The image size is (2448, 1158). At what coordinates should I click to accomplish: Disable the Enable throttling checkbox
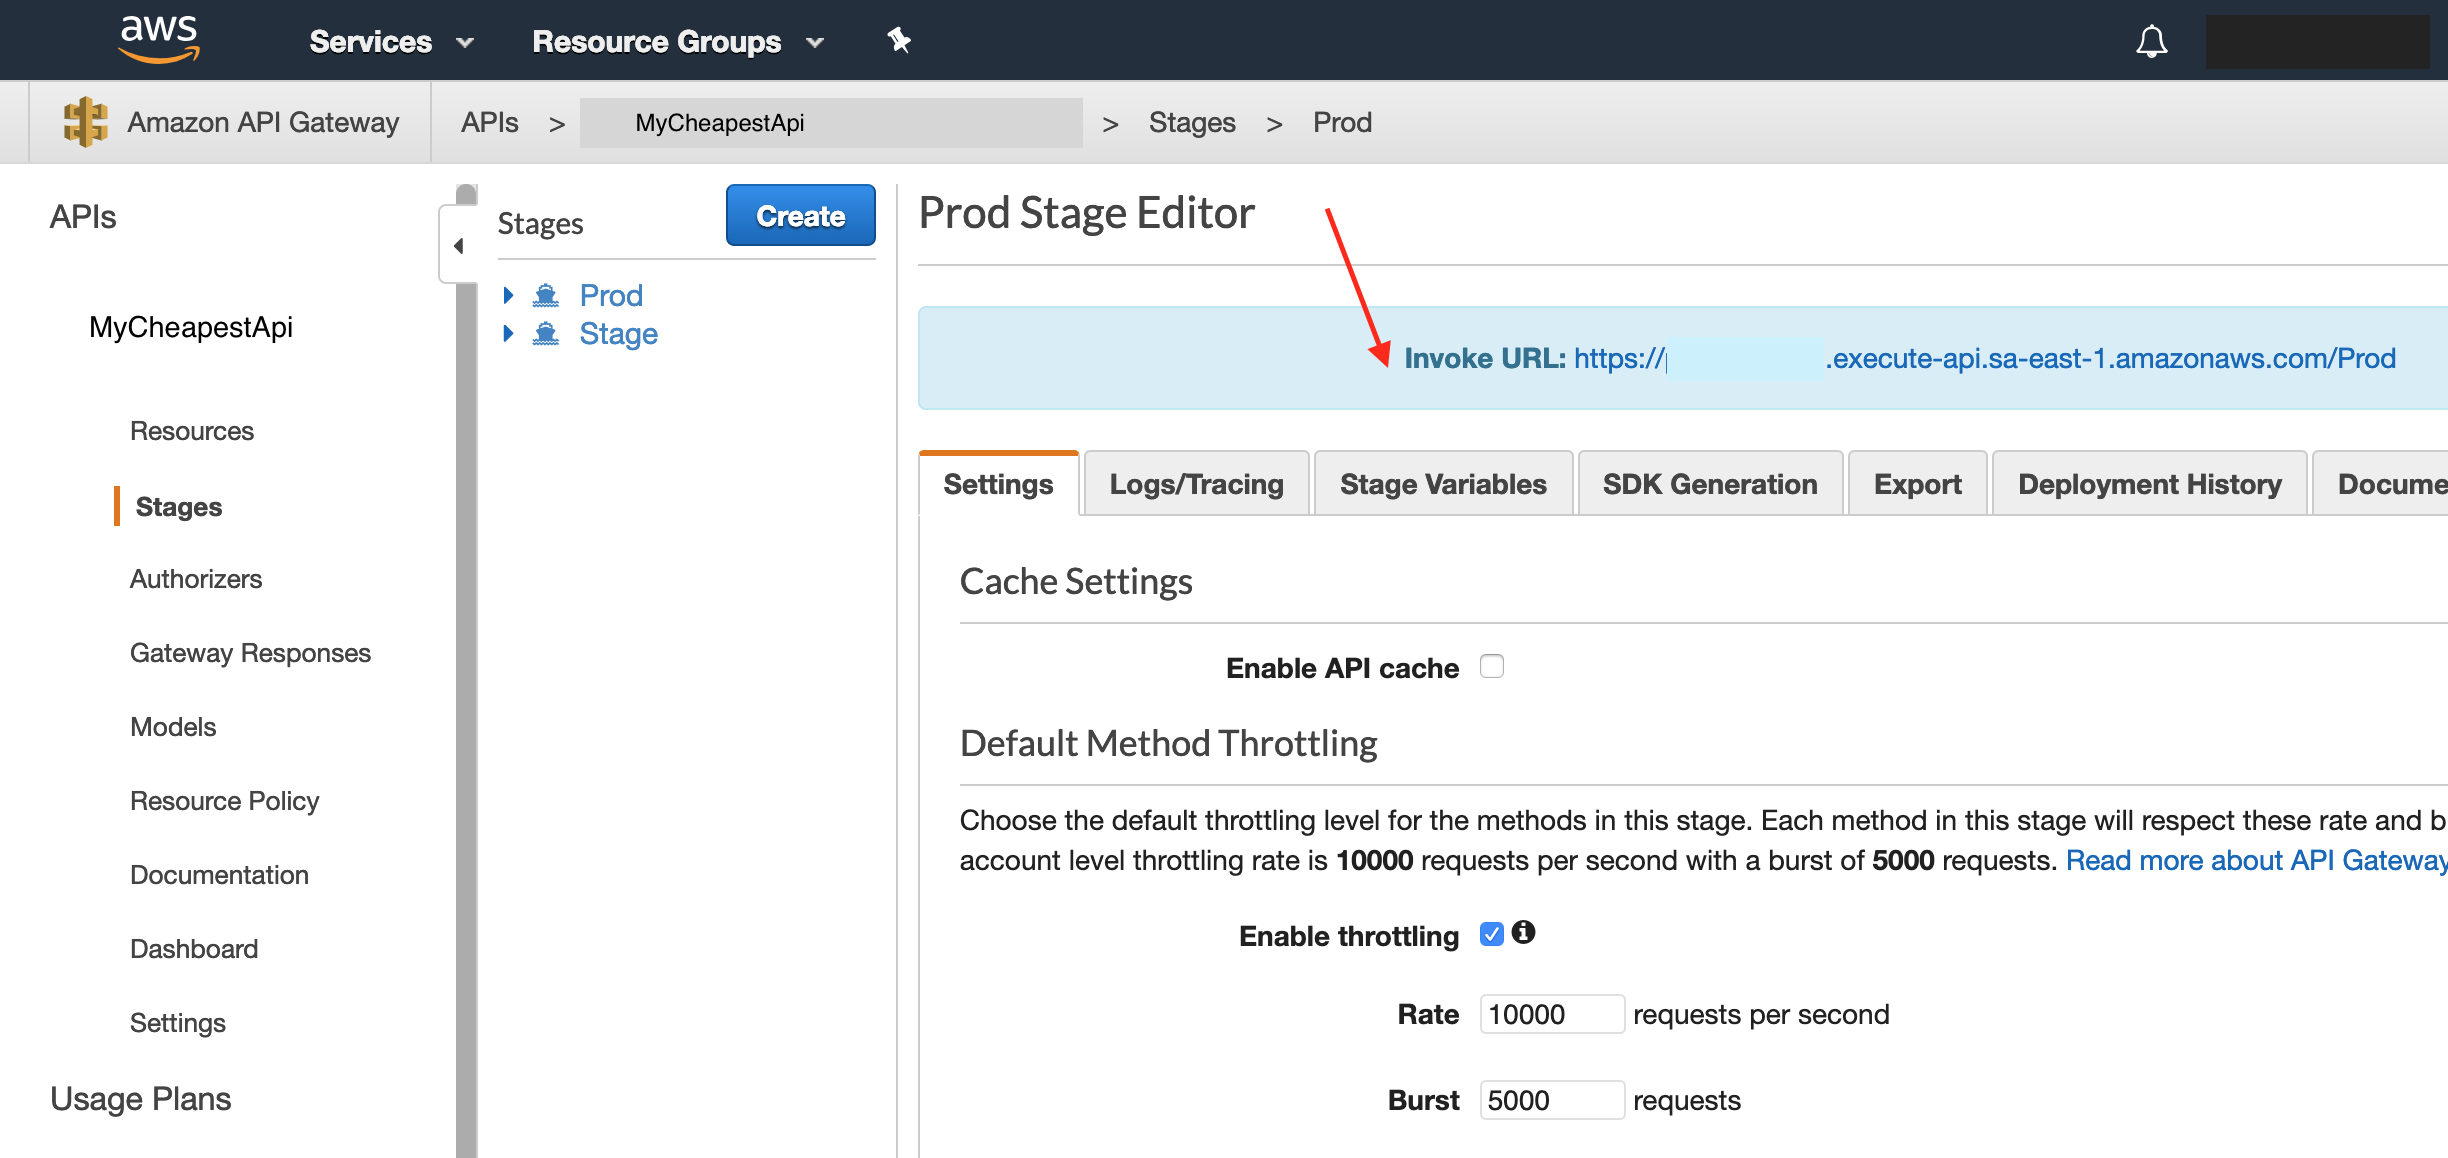click(1491, 934)
